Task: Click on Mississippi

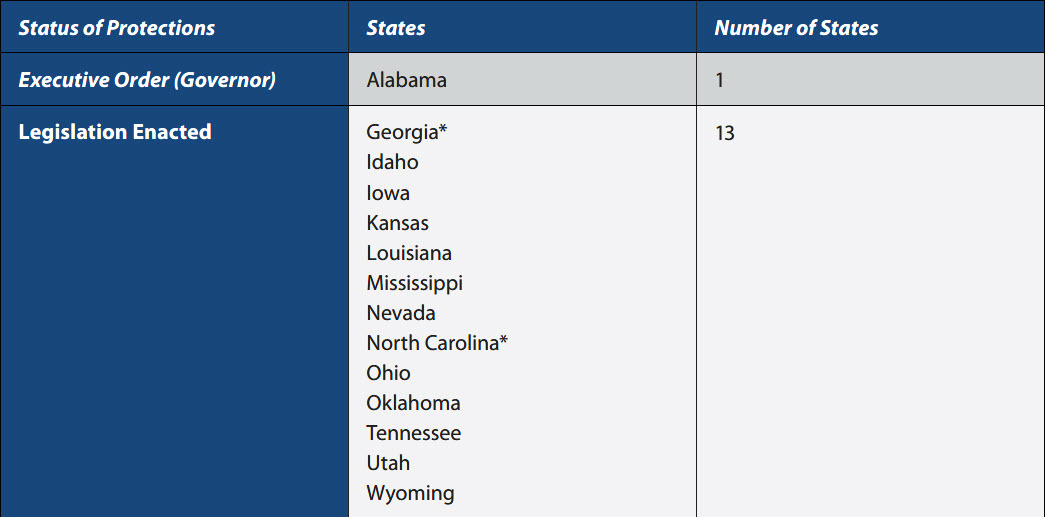Action: point(414,283)
